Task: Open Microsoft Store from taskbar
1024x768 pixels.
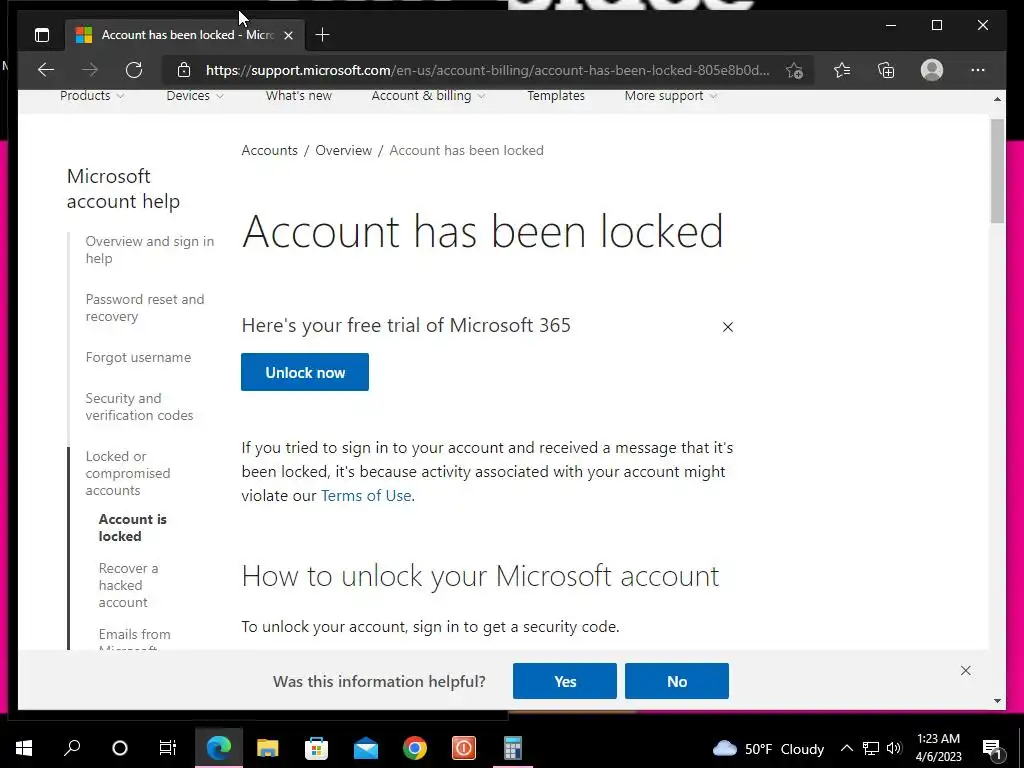Action: pos(316,748)
